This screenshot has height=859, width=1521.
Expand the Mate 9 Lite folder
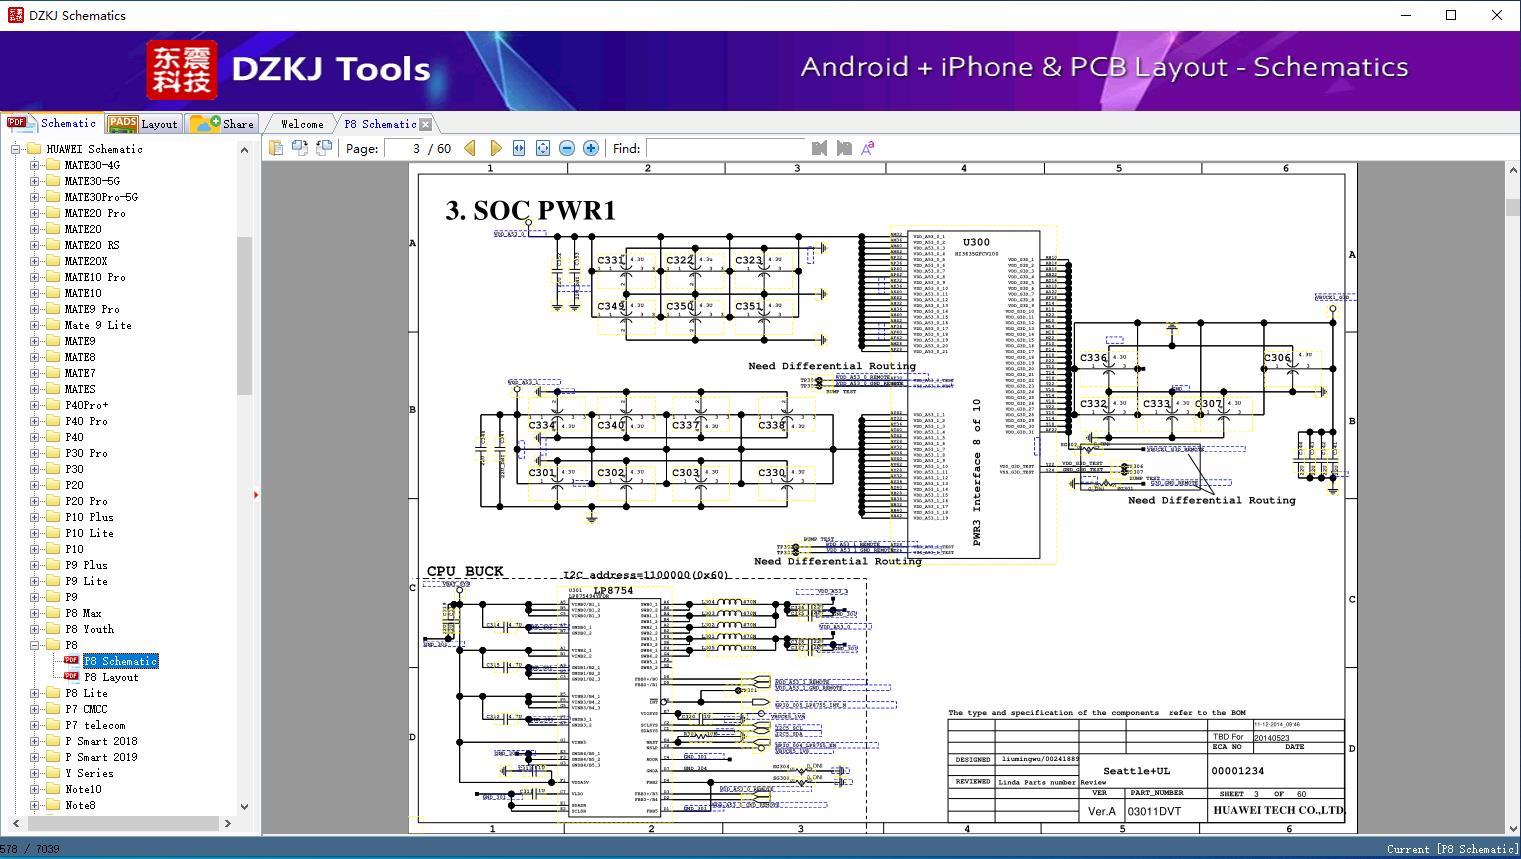point(35,325)
